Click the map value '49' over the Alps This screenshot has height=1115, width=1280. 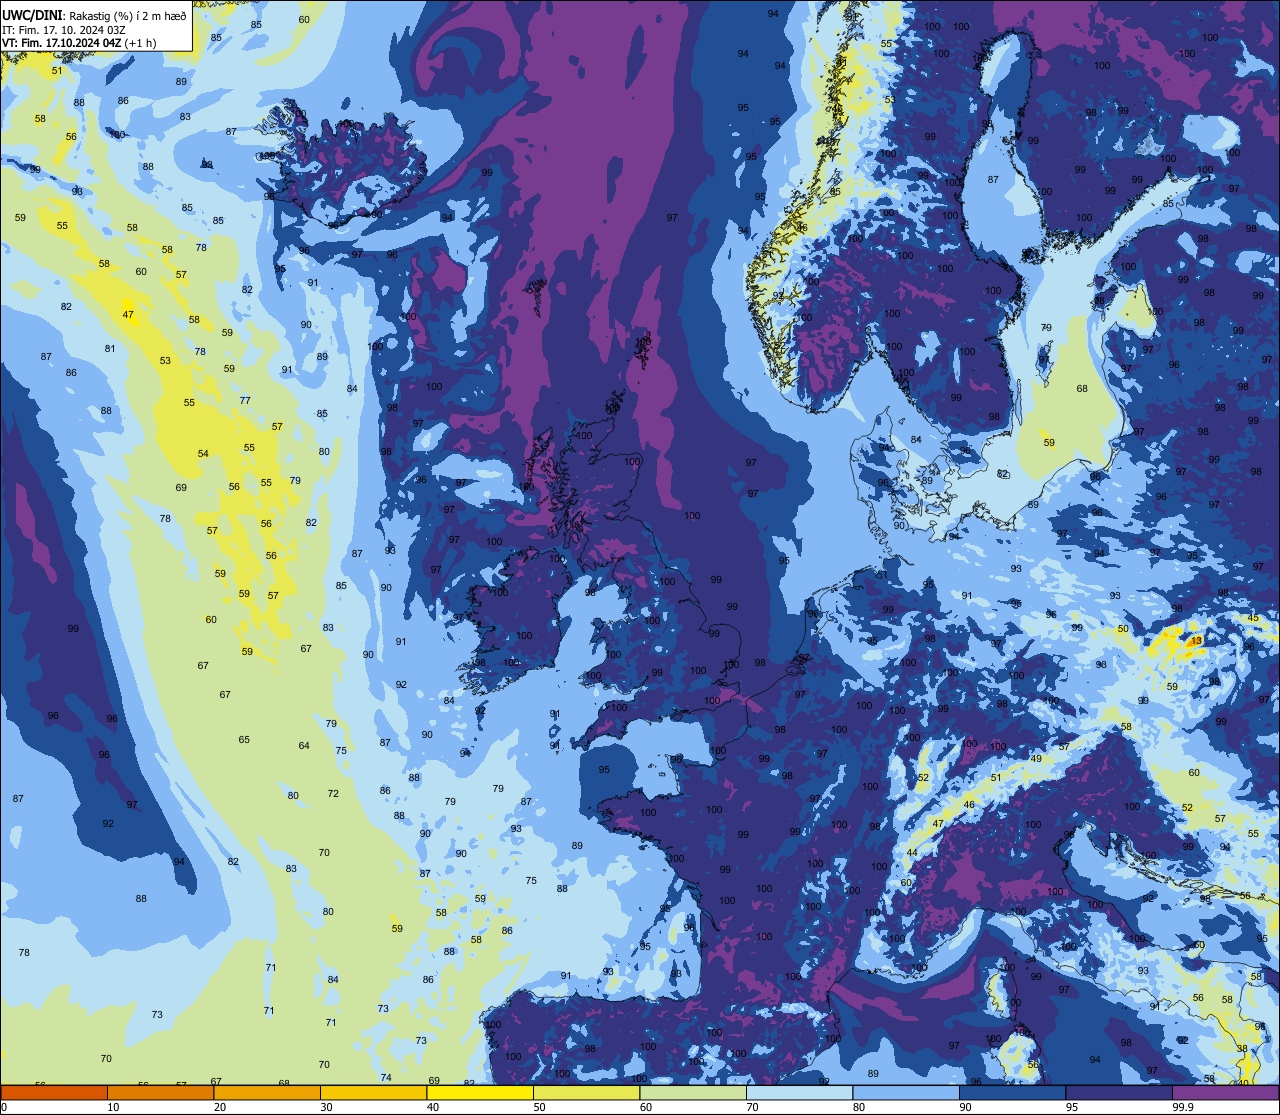[x=1036, y=759]
